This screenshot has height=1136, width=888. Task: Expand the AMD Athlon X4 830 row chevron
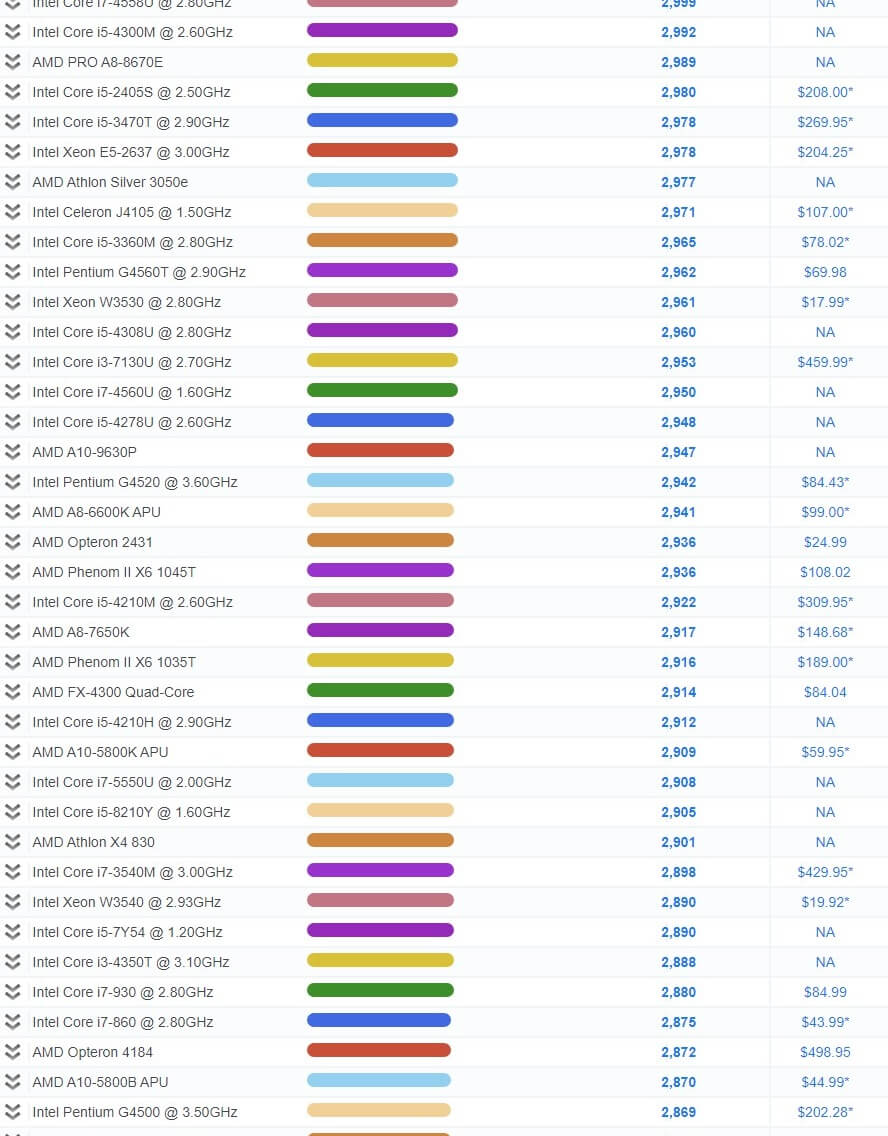[x=12, y=842]
